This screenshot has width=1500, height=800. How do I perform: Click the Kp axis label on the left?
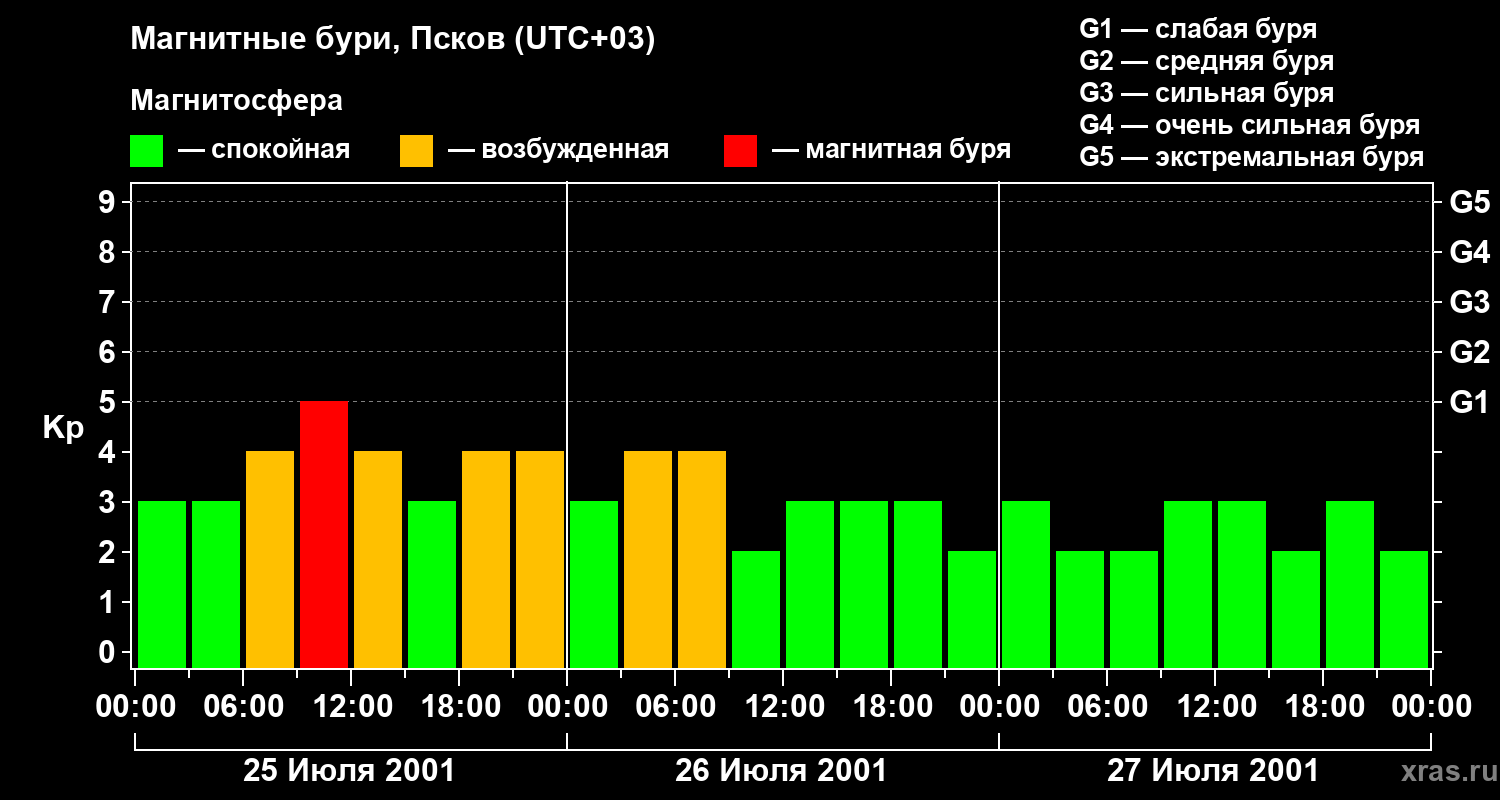point(63,427)
